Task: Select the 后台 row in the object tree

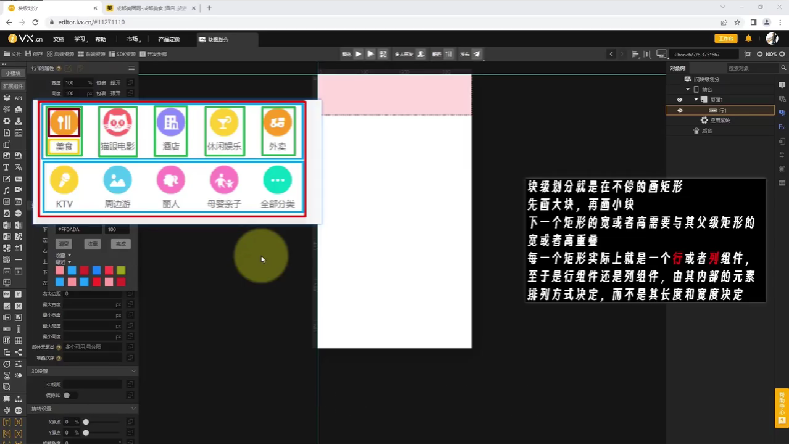Action: click(720, 131)
